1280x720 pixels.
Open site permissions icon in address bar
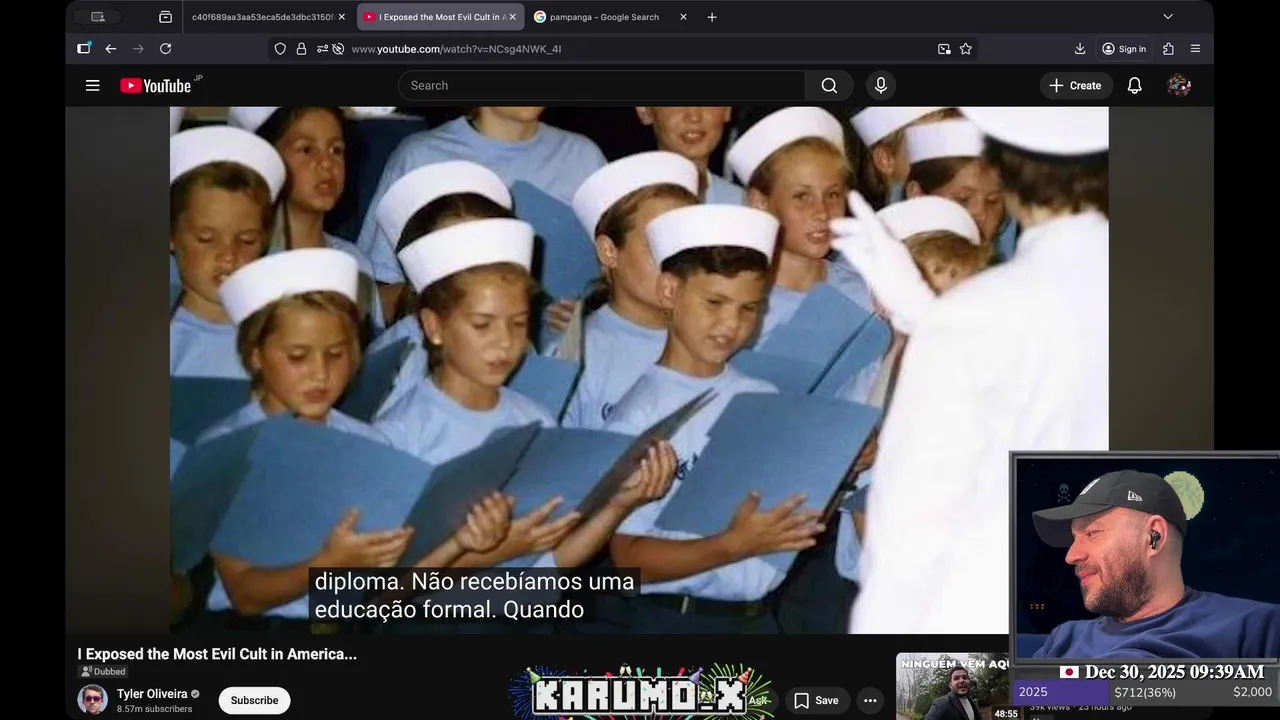(322, 49)
